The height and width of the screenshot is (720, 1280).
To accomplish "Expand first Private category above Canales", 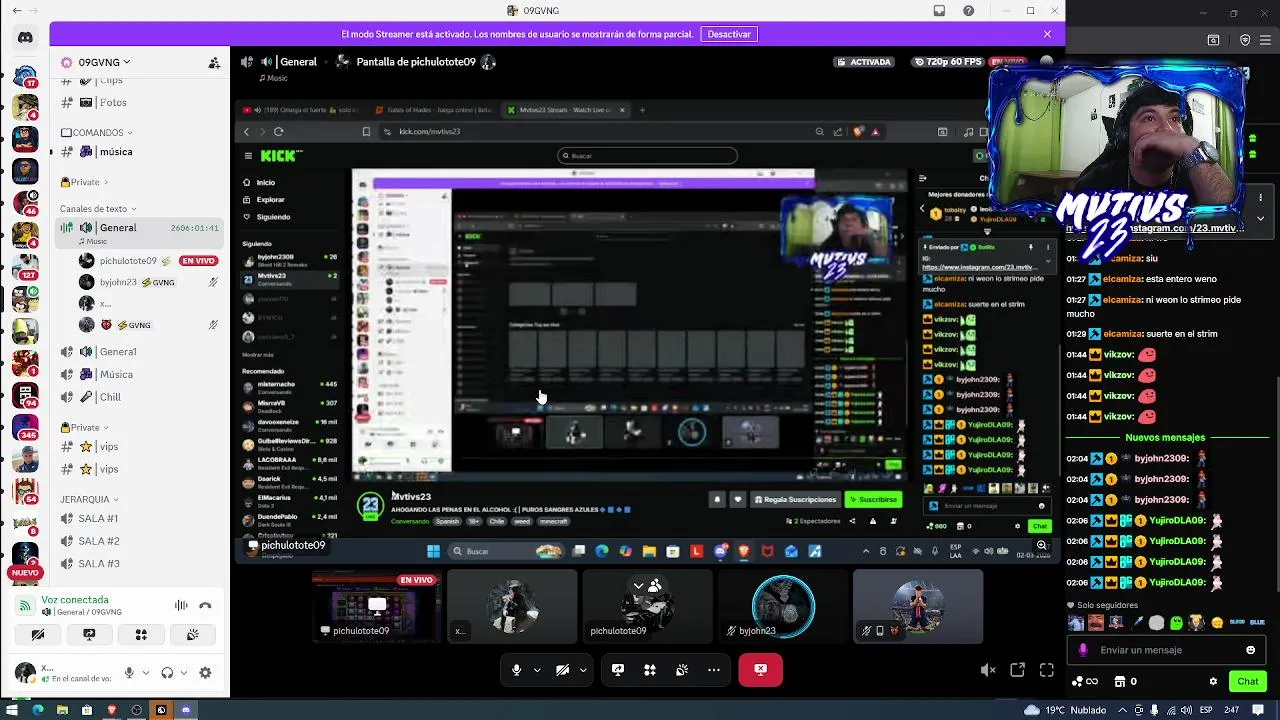I will click(85, 182).
